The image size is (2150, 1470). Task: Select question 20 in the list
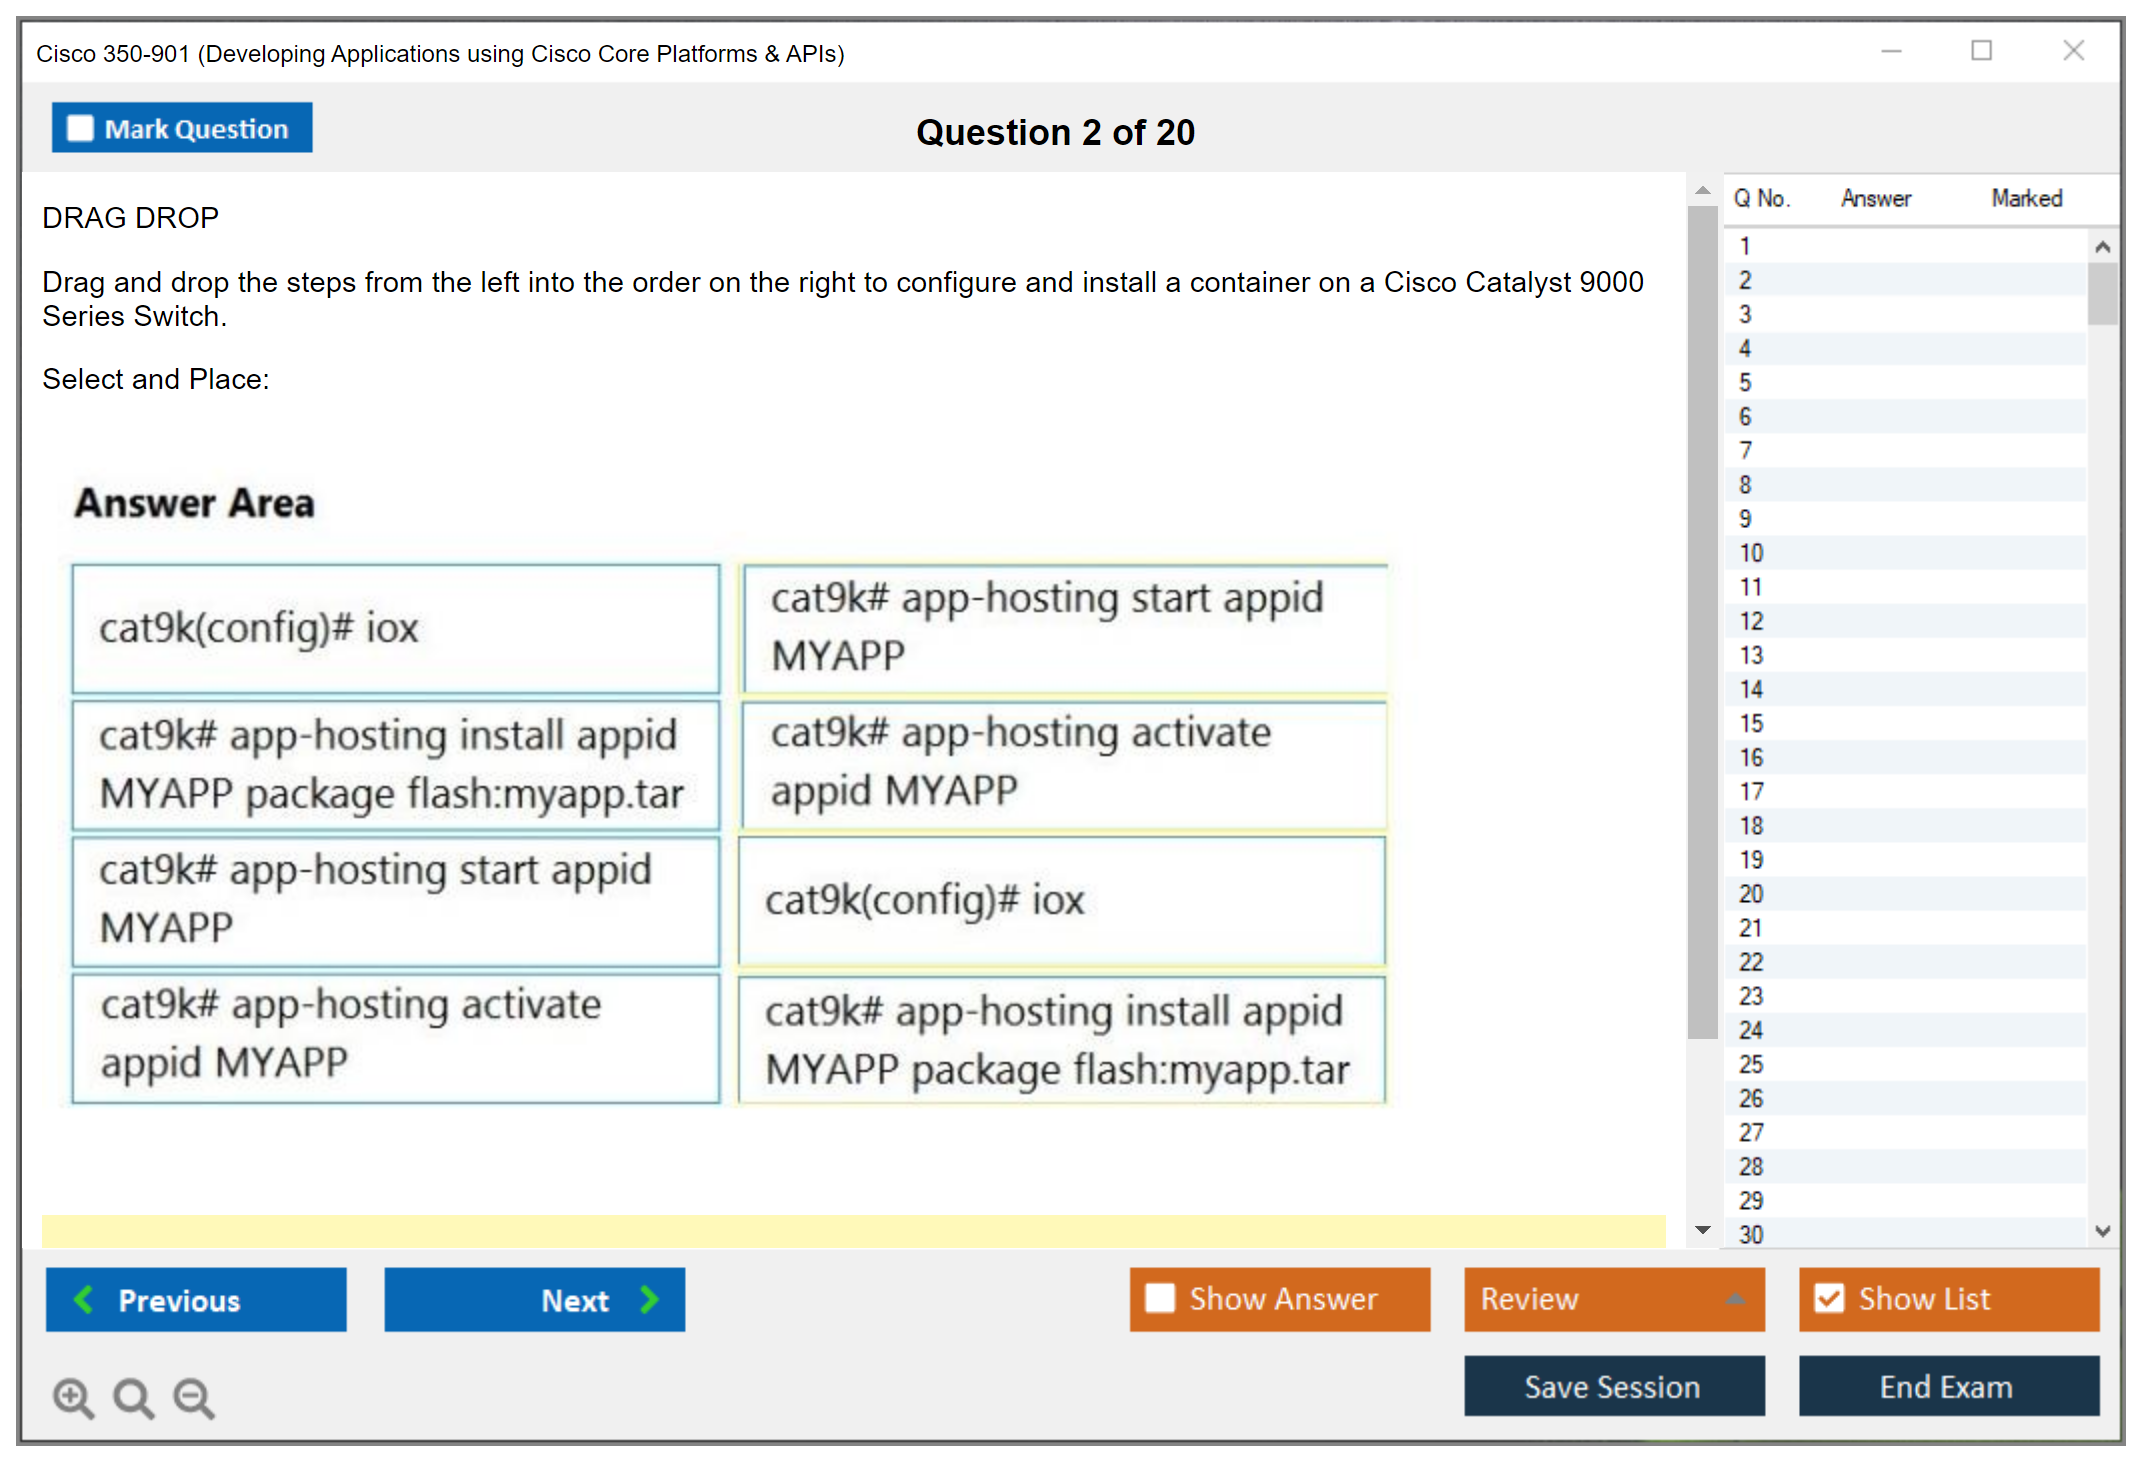point(1751,894)
